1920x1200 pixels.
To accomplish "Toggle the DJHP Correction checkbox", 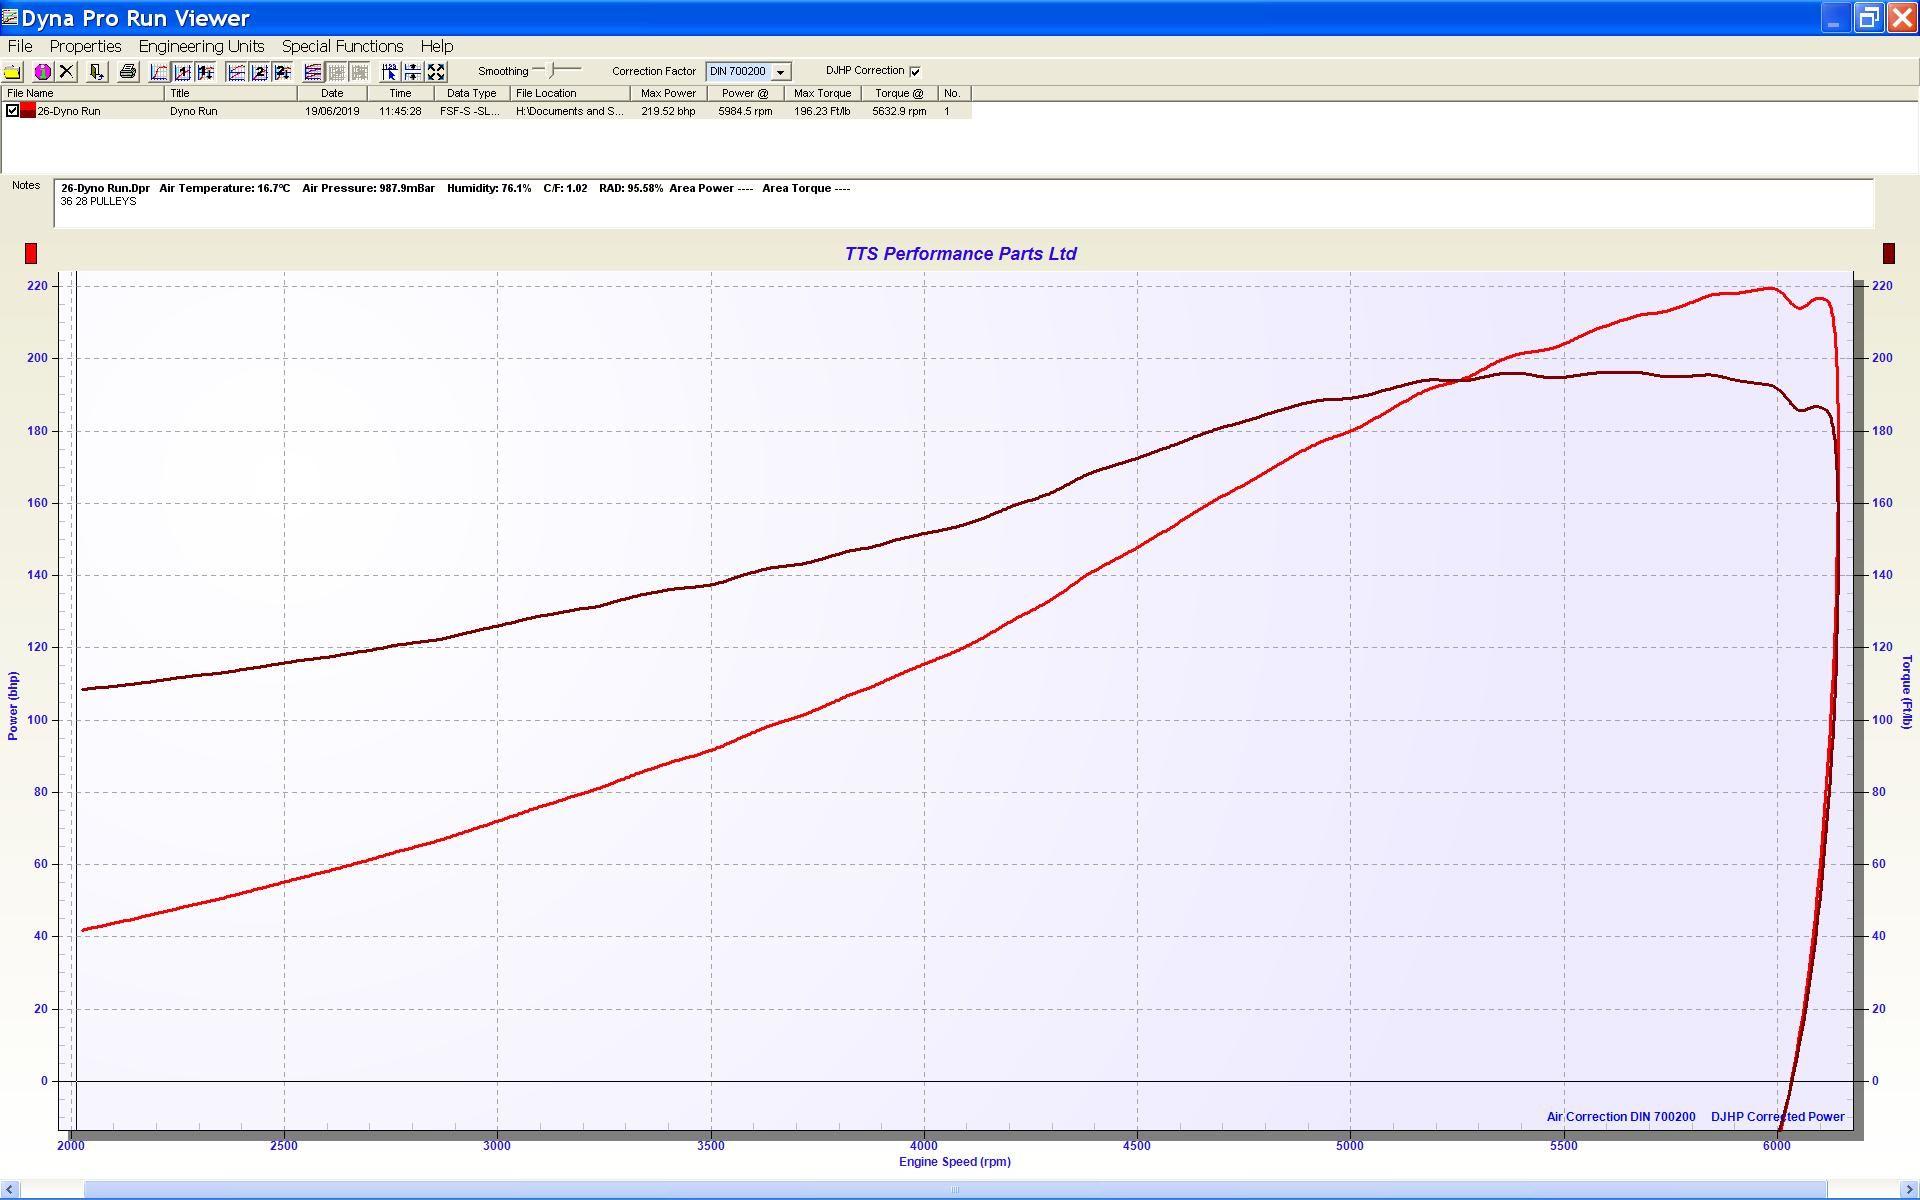I will [915, 71].
